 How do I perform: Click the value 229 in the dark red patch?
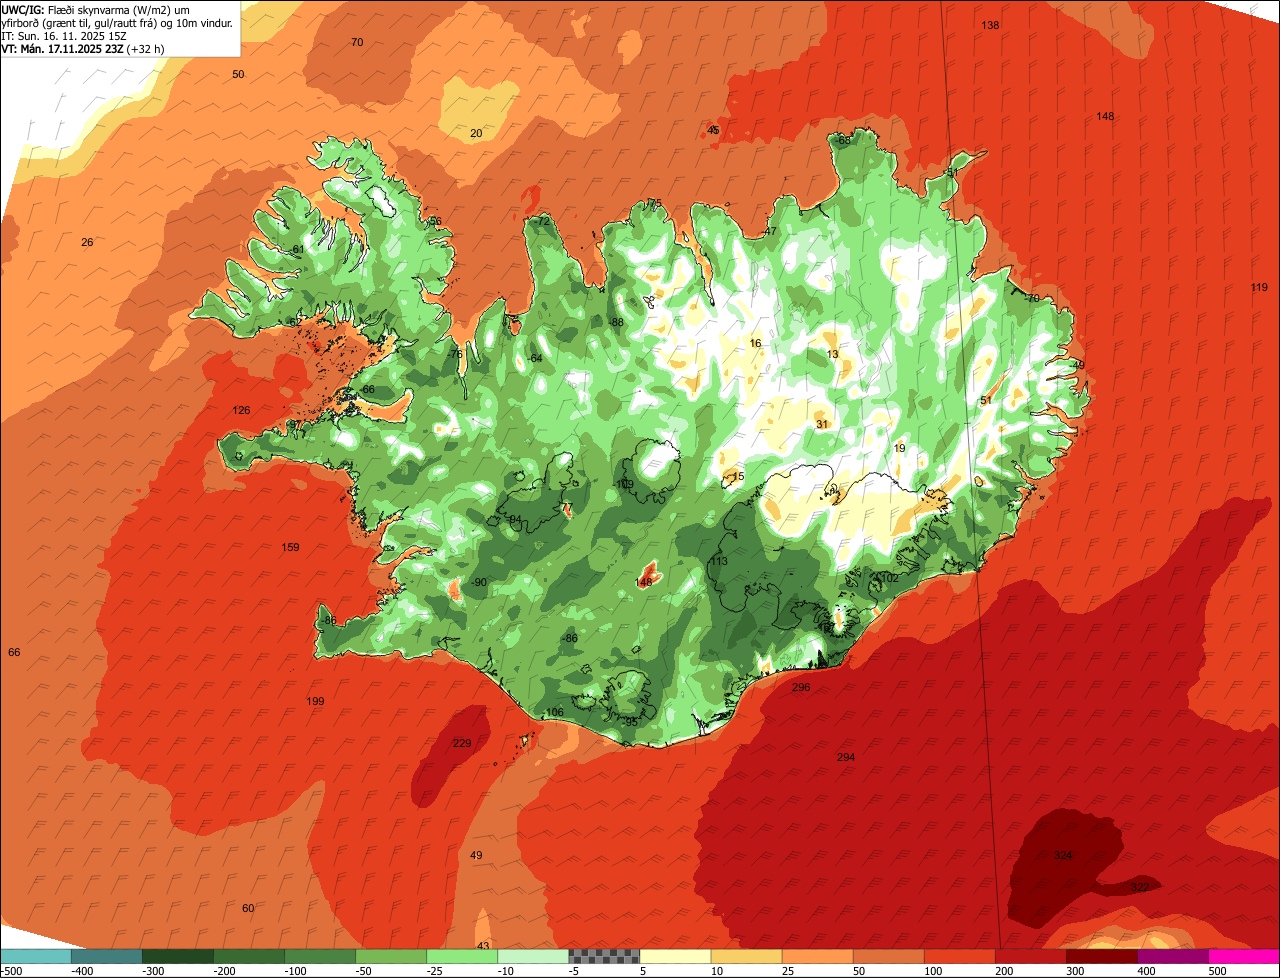click(462, 743)
